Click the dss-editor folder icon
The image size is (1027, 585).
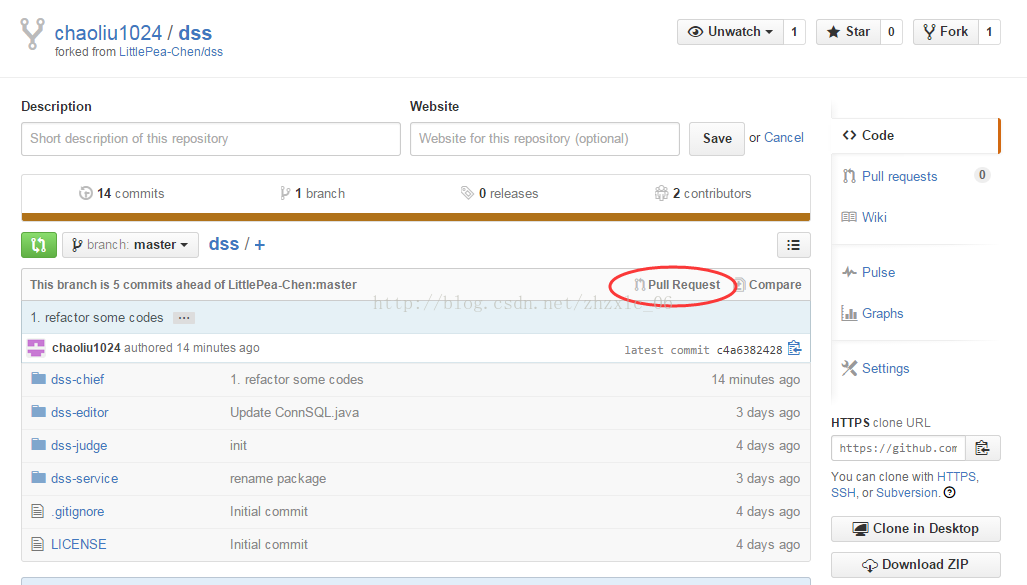tap(39, 411)
